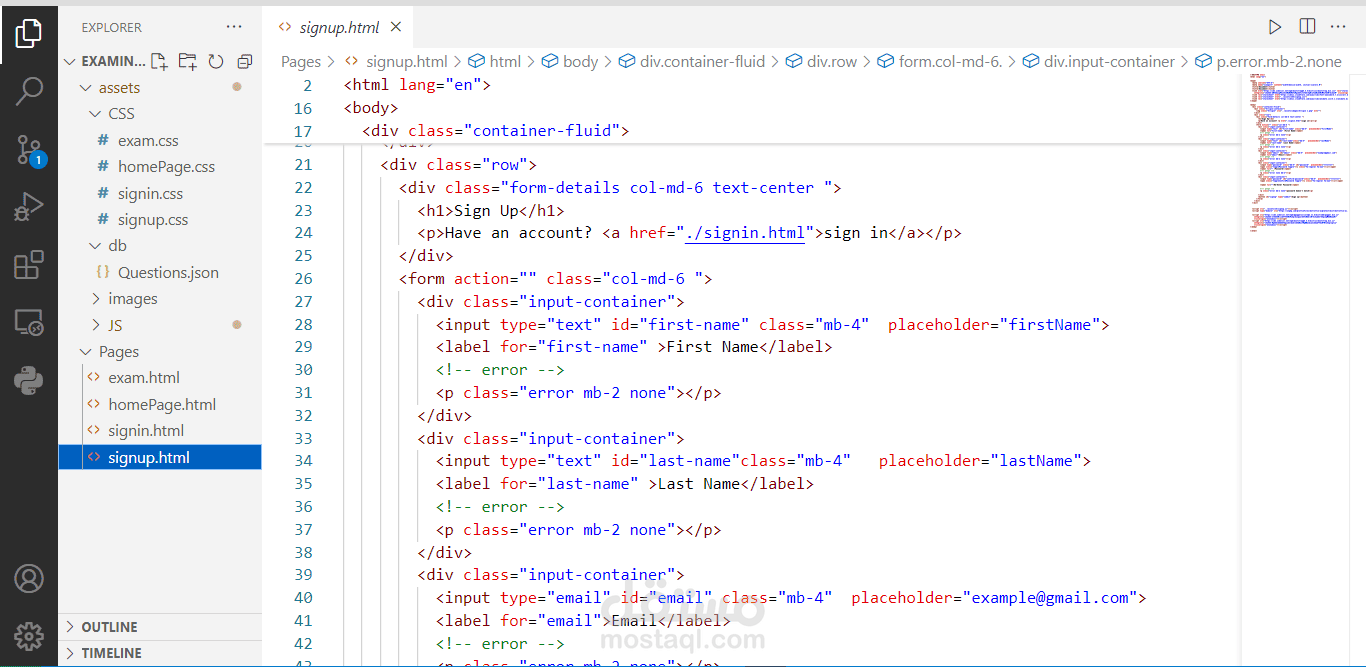Collapse all folders in Explorer
This screenshot has width=1366, height=667.
(x=244, y=62)
